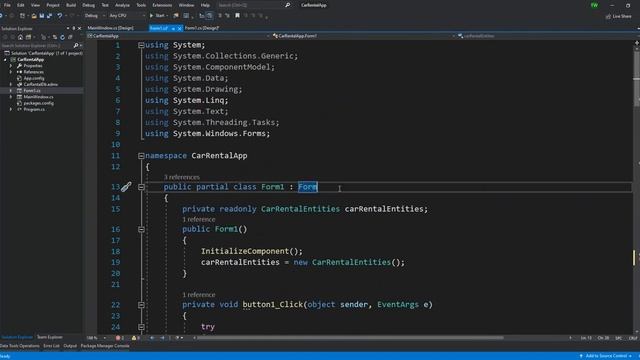Click the Undo arrow in the toolbar

(60, 16)
